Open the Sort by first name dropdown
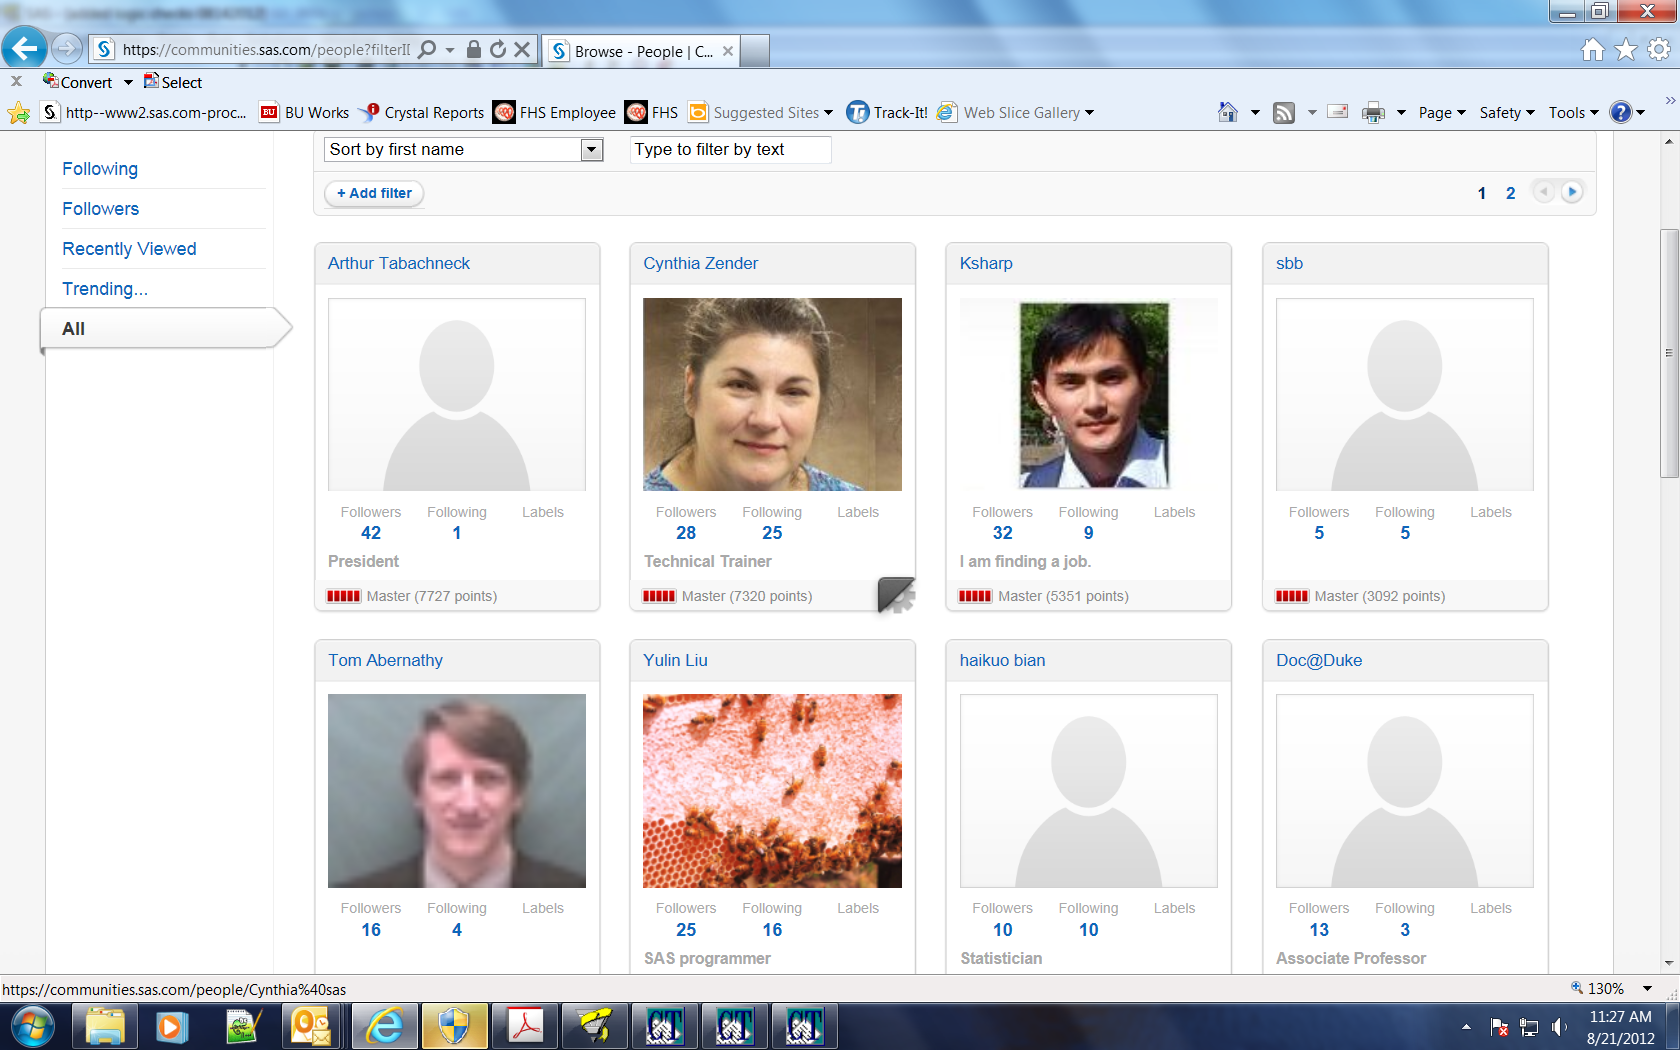1680x1050 pixels. click(592, 149)
